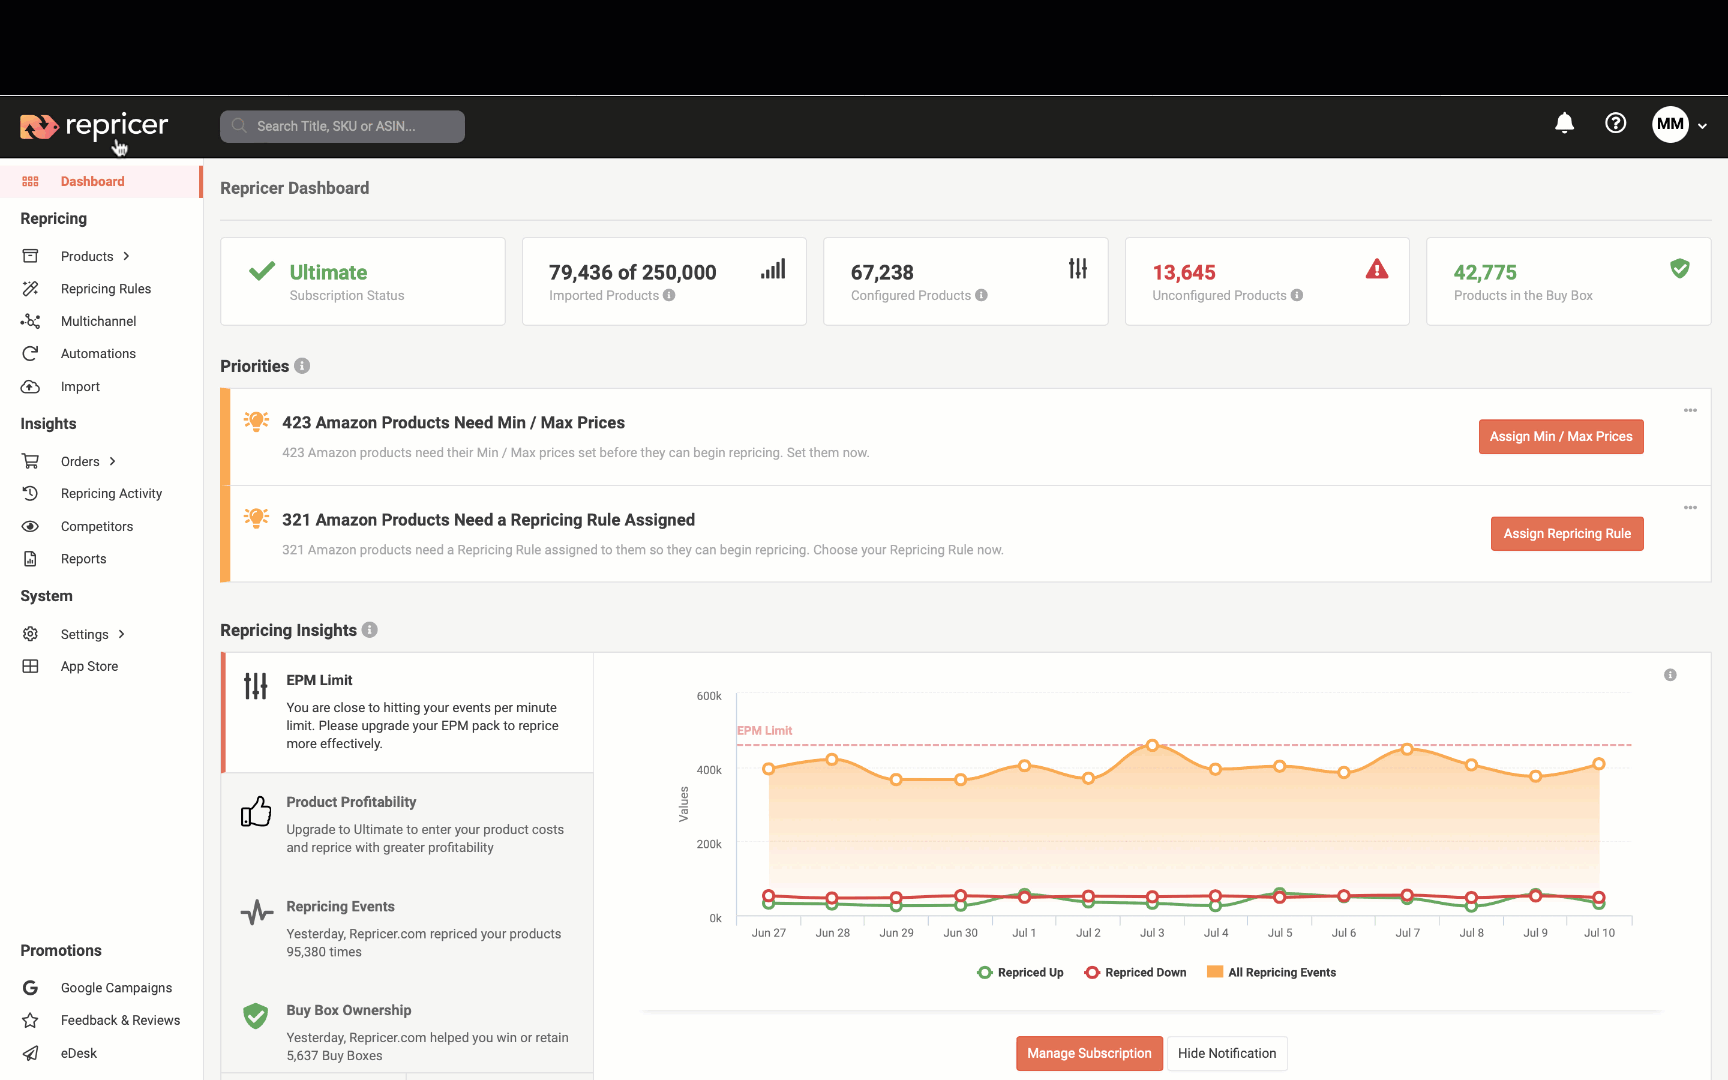Viewport: 1728px width, 1080px height.
Task: Toggle the All Repricing Events legend series
Action: click(1271, 973)
